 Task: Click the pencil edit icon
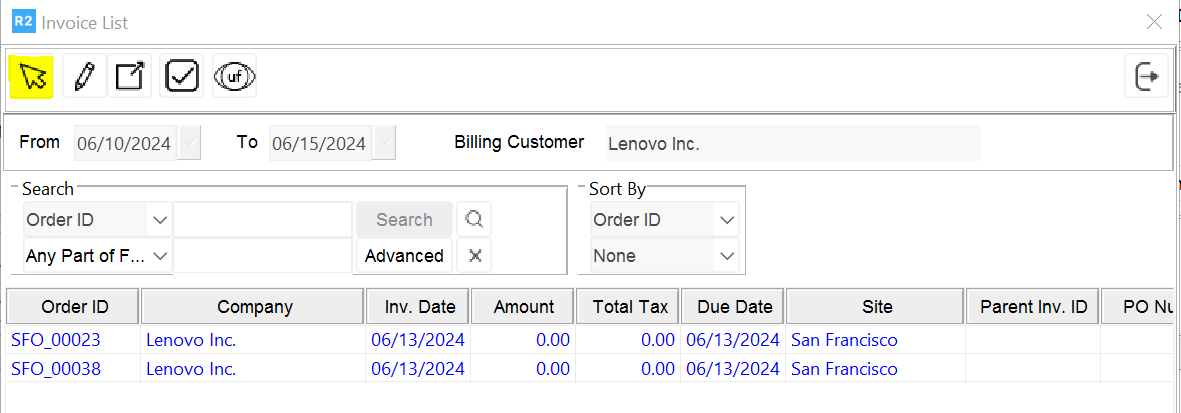point(84,76)
